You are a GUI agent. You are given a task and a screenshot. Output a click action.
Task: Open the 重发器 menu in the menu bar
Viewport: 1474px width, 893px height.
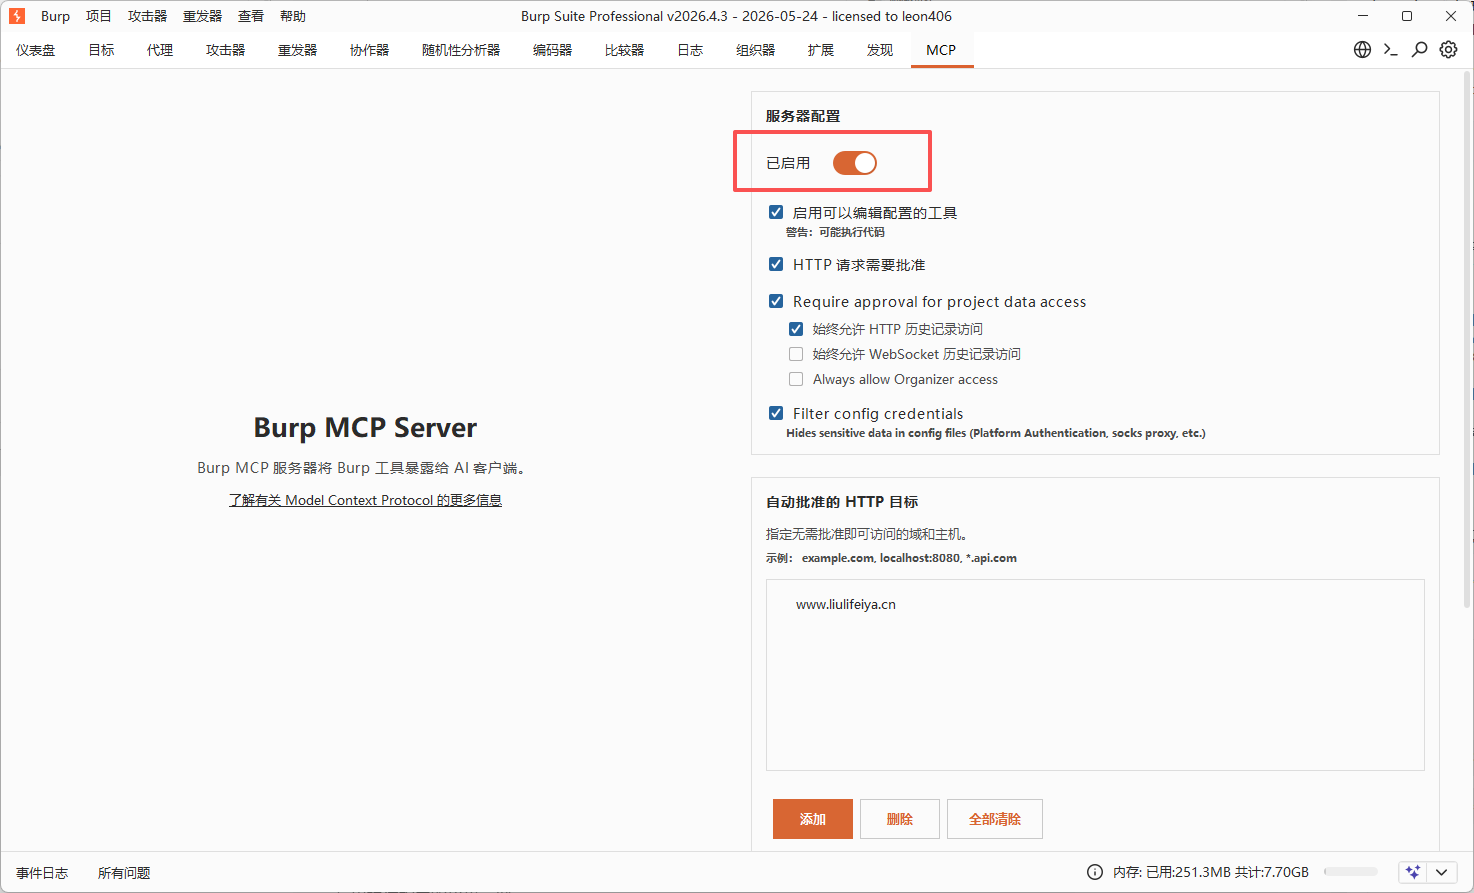point(203,16)
